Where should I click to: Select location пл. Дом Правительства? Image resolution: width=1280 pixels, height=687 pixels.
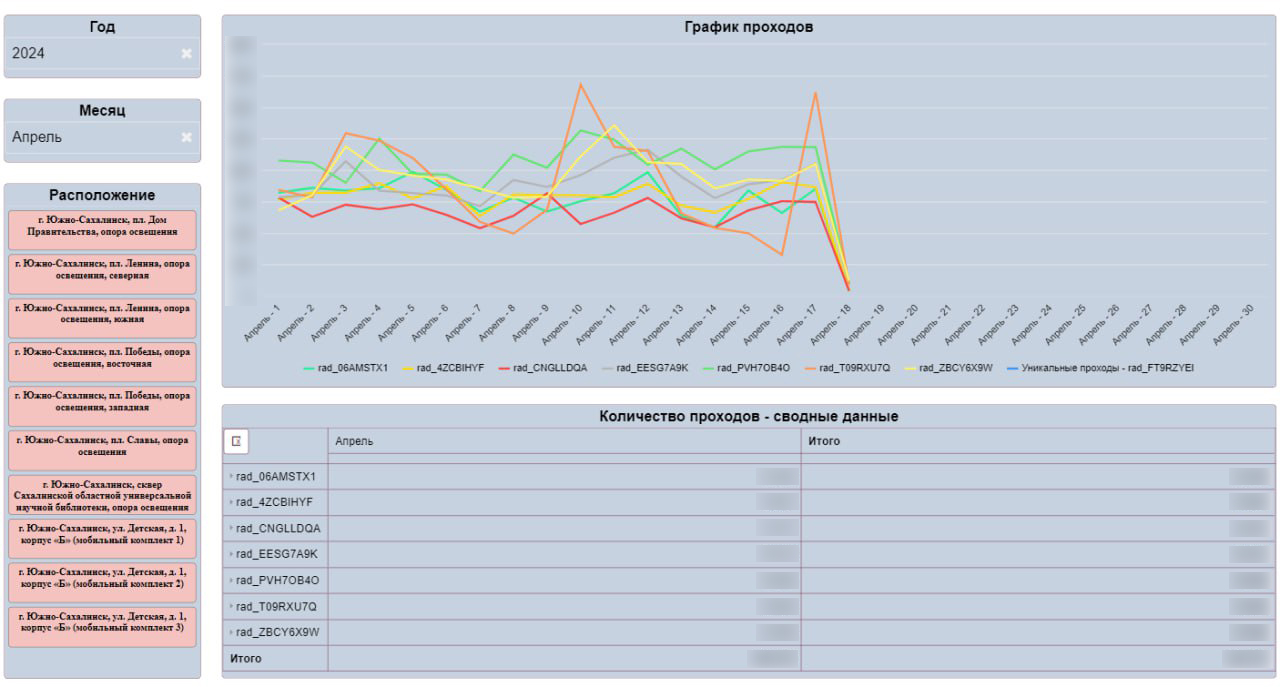coord(102,230)
